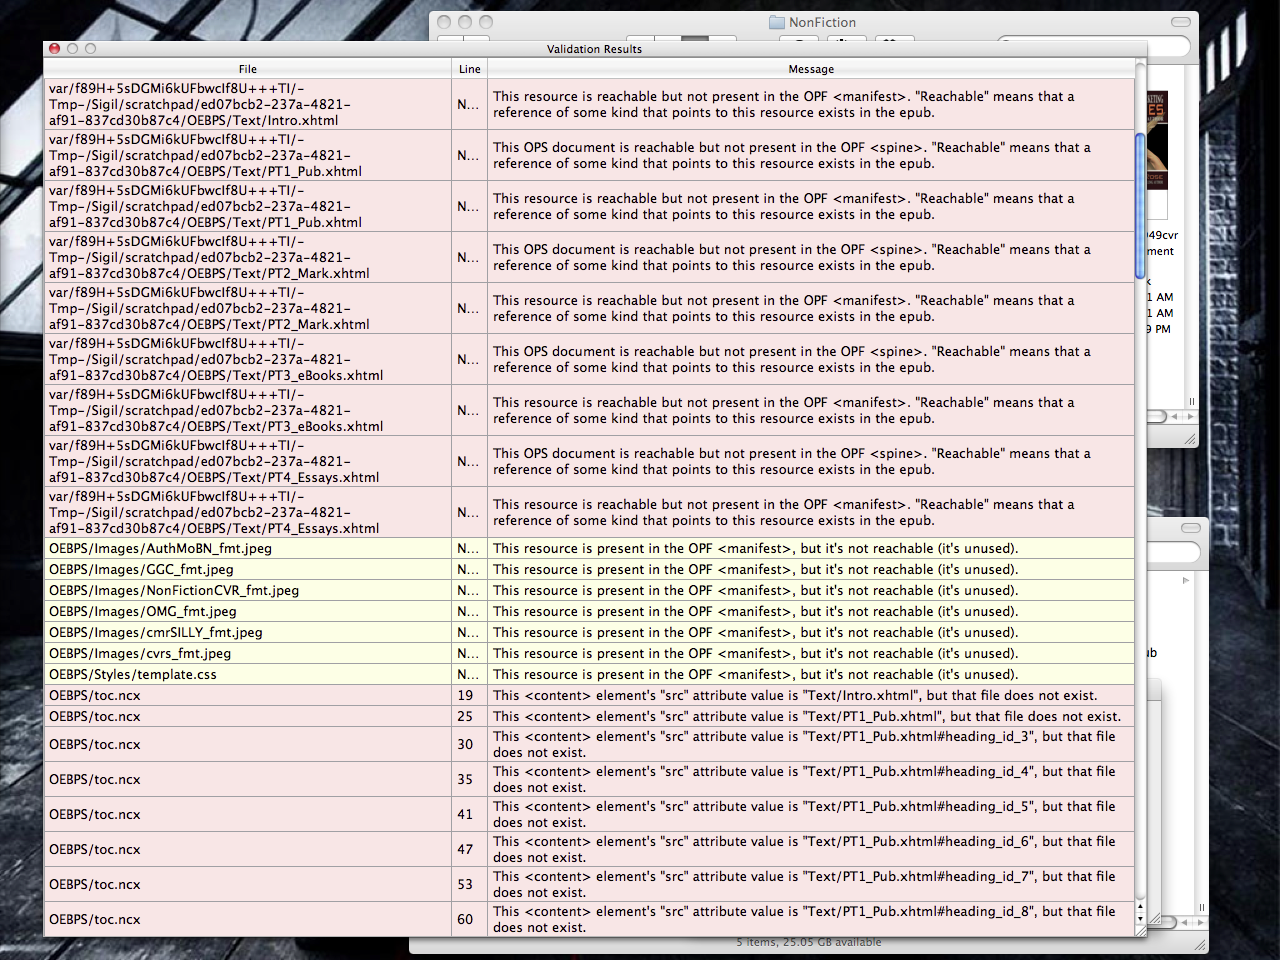Click line number 60 in the toc.ncx row
This screenshot has width=1280, height=960.
pyautogui.click(x=465, y=919)
